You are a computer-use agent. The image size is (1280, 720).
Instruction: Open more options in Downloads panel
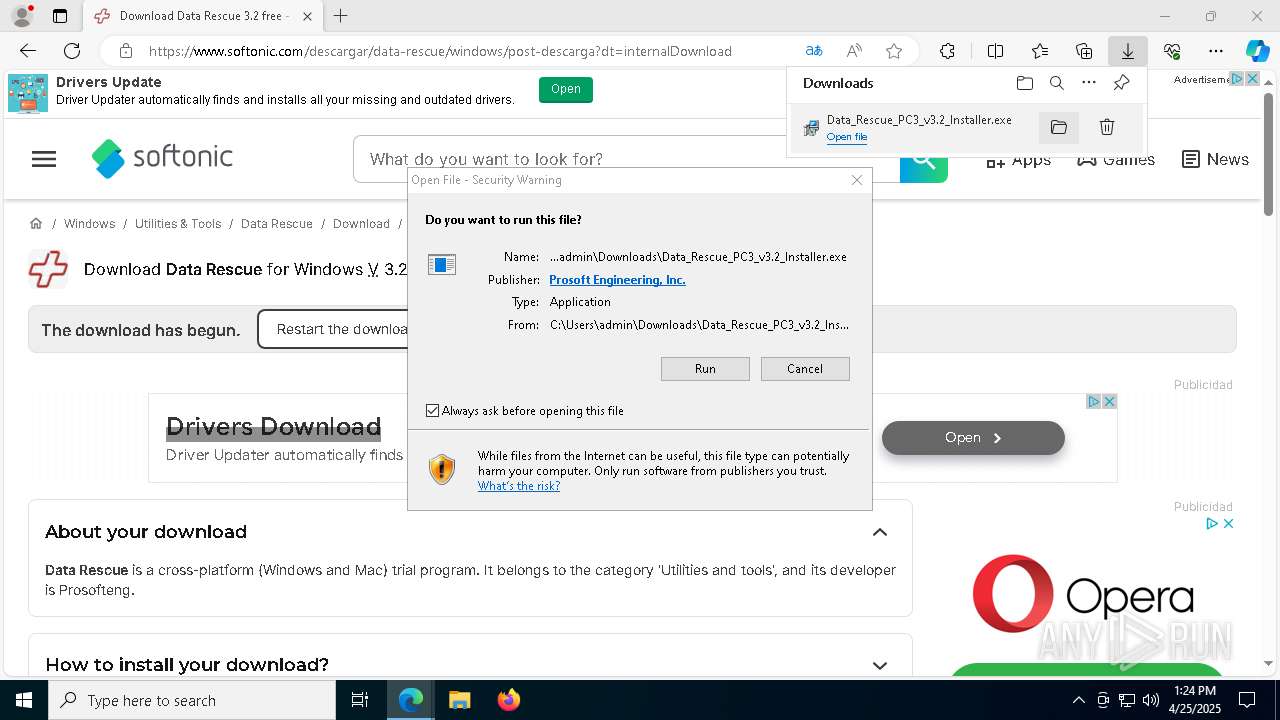tap(1089, 83)
